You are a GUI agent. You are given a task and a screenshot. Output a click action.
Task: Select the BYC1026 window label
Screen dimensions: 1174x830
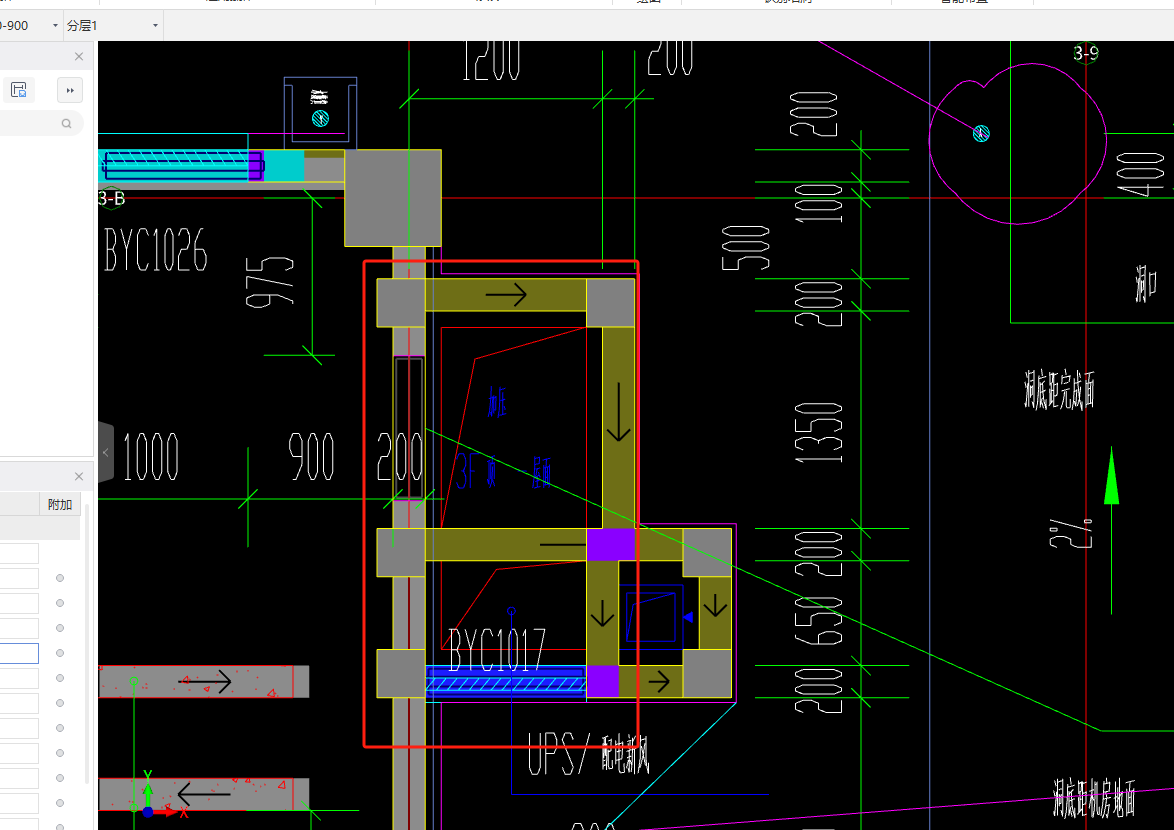point(156,250)
